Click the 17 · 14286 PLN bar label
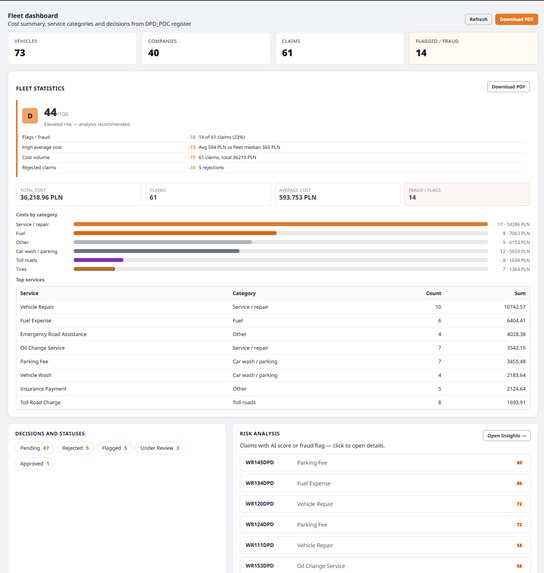Screen dimensions: 544x573 [513, 224]
